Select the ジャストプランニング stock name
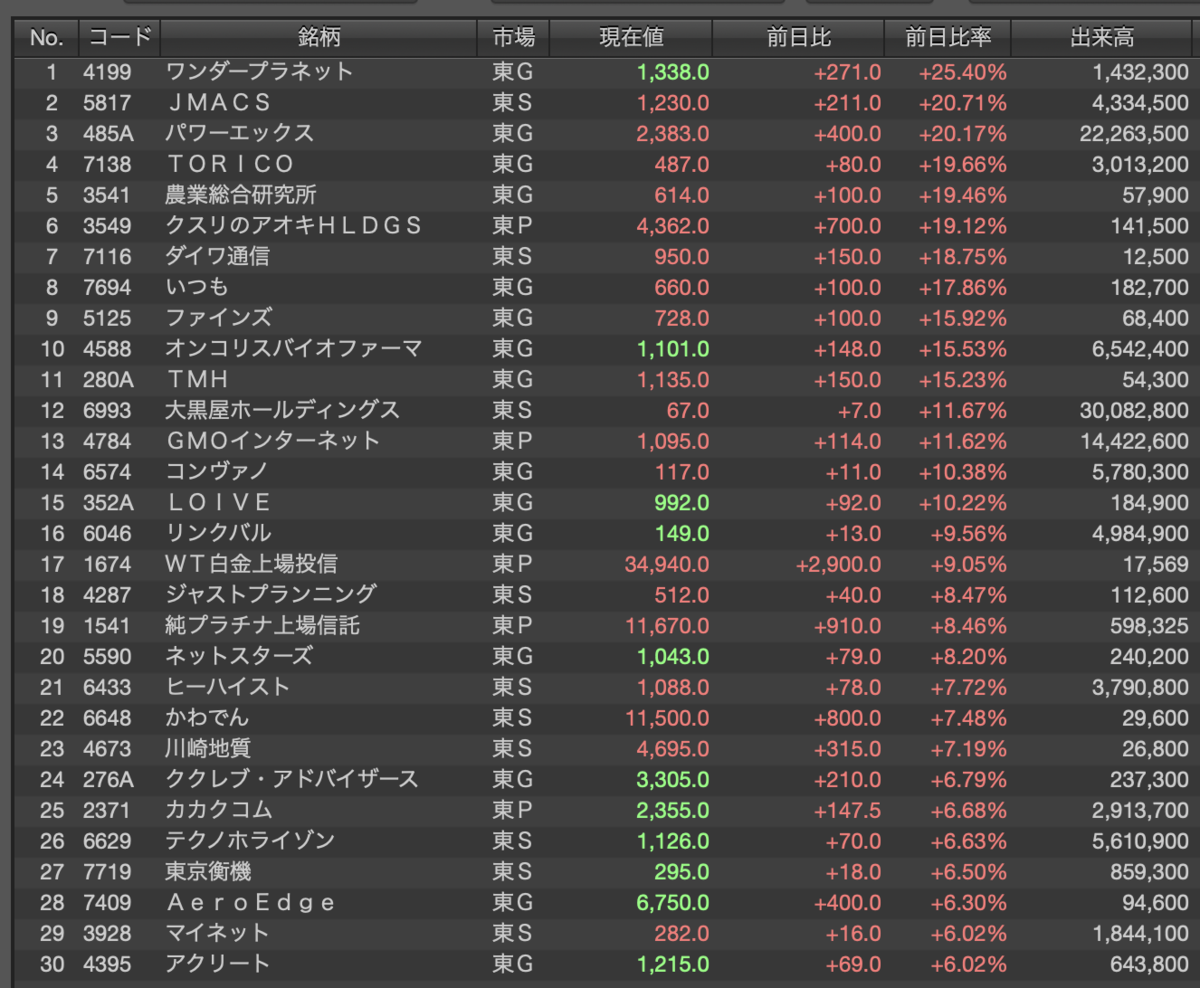 pyautogui.click(x=271, y=594)
